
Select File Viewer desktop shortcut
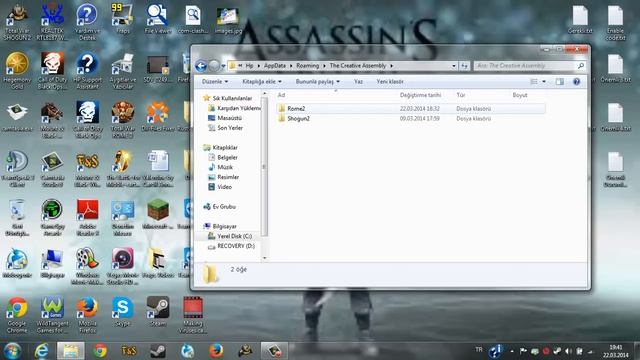pyautogui.click(x=158, y=19)
